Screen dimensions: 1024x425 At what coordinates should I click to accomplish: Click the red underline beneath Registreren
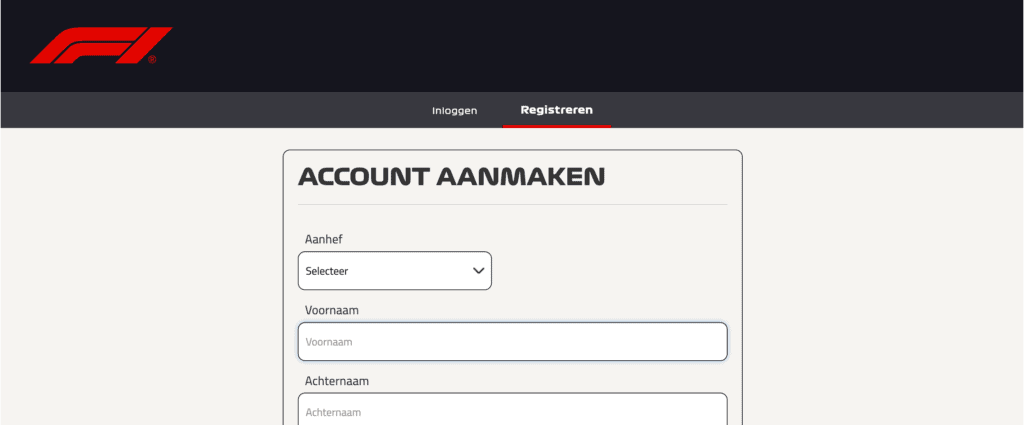[x=556, y=126]
